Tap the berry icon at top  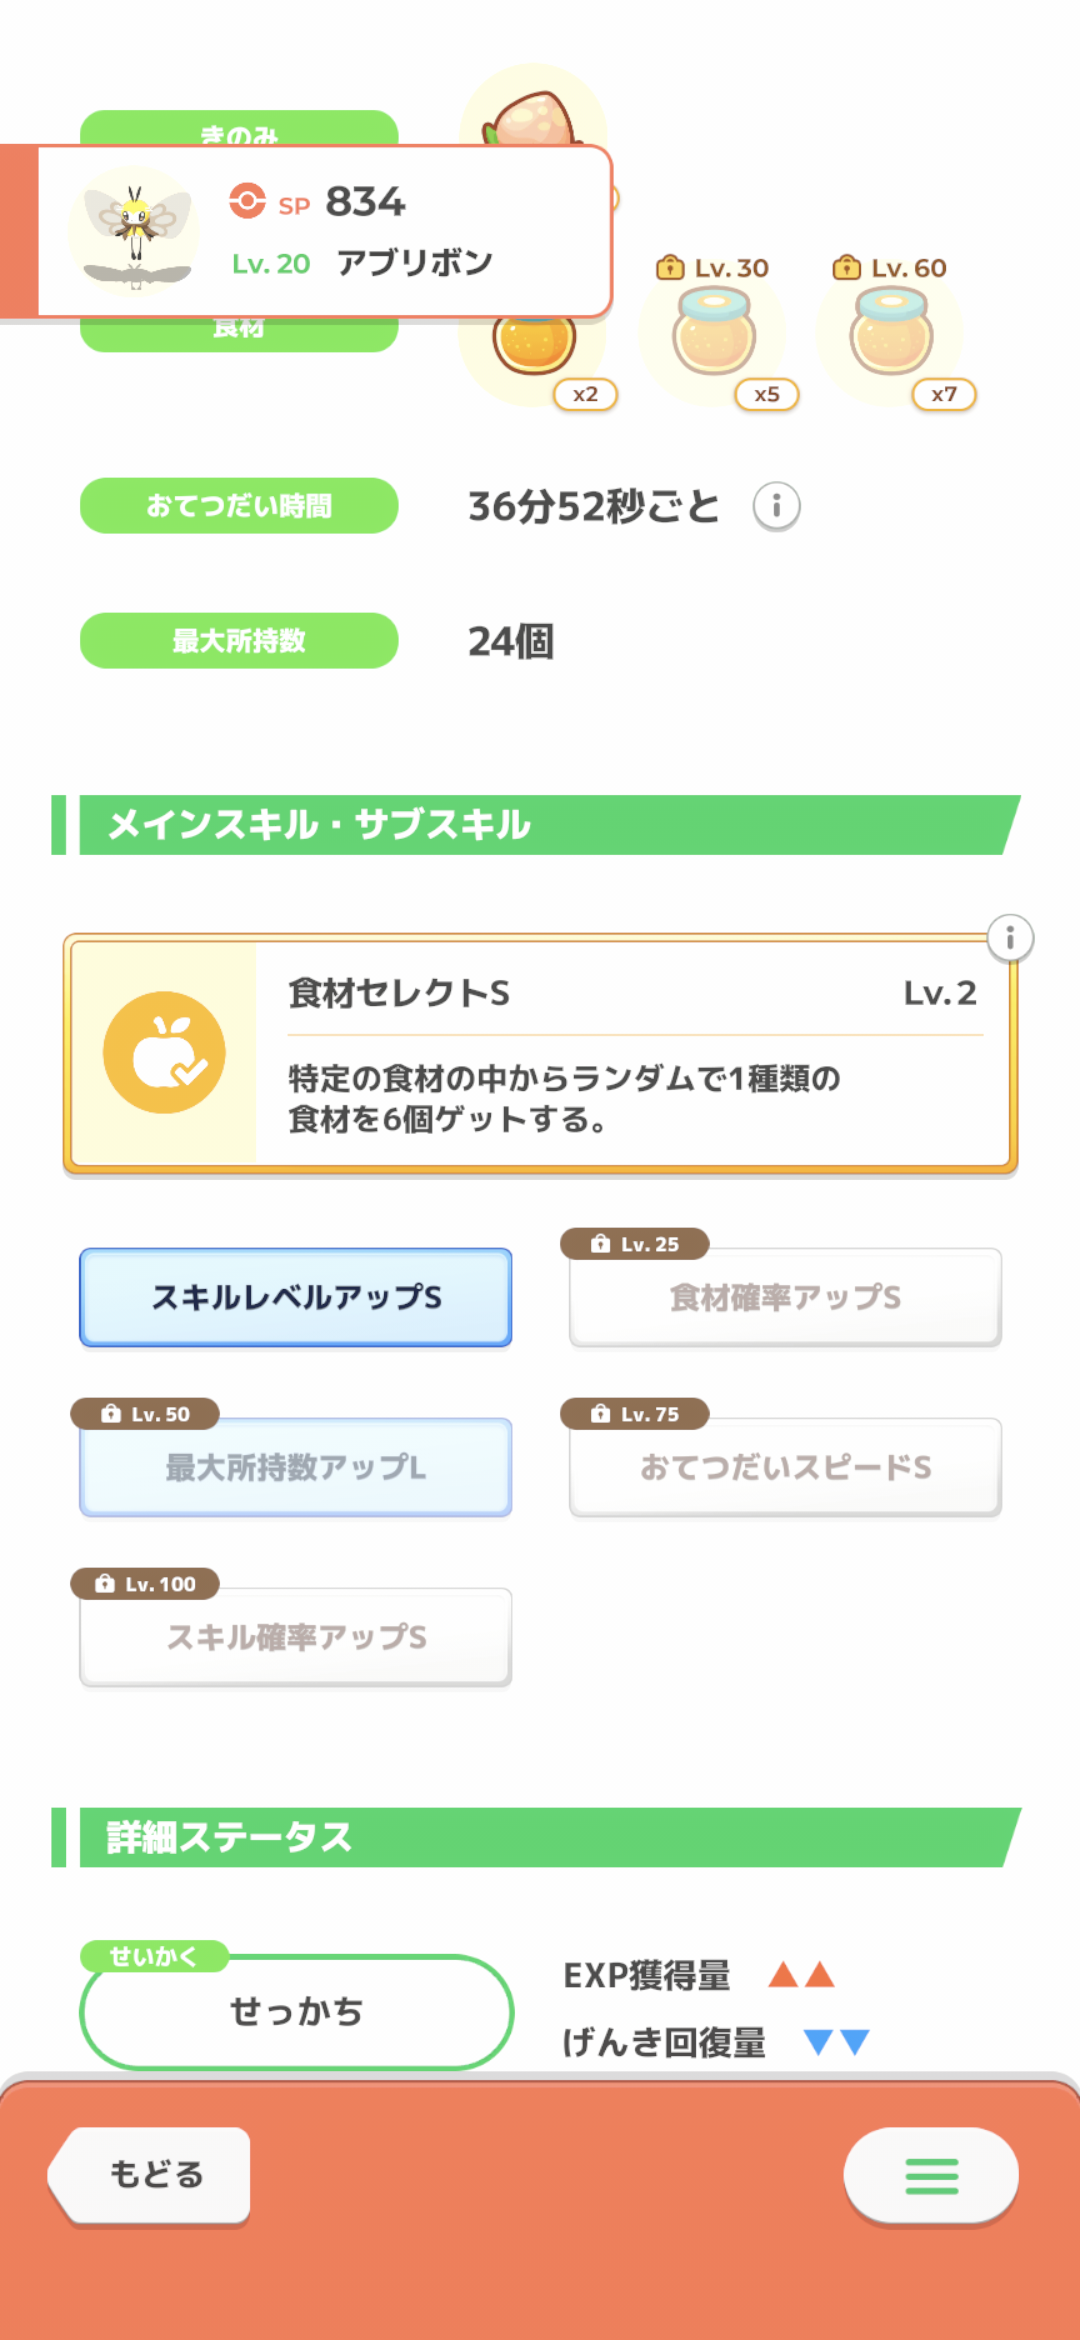point(533,115)
